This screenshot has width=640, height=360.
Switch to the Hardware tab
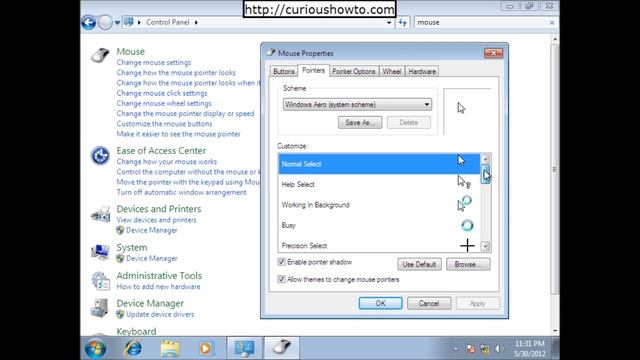tap(422, 71)
